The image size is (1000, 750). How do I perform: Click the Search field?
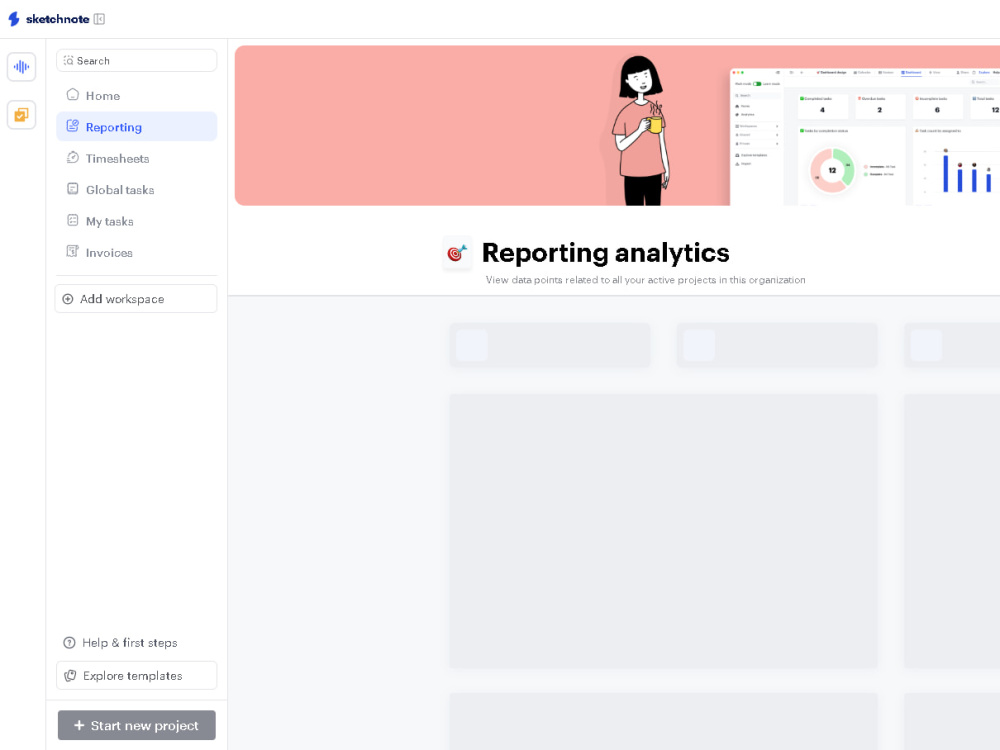136,61
